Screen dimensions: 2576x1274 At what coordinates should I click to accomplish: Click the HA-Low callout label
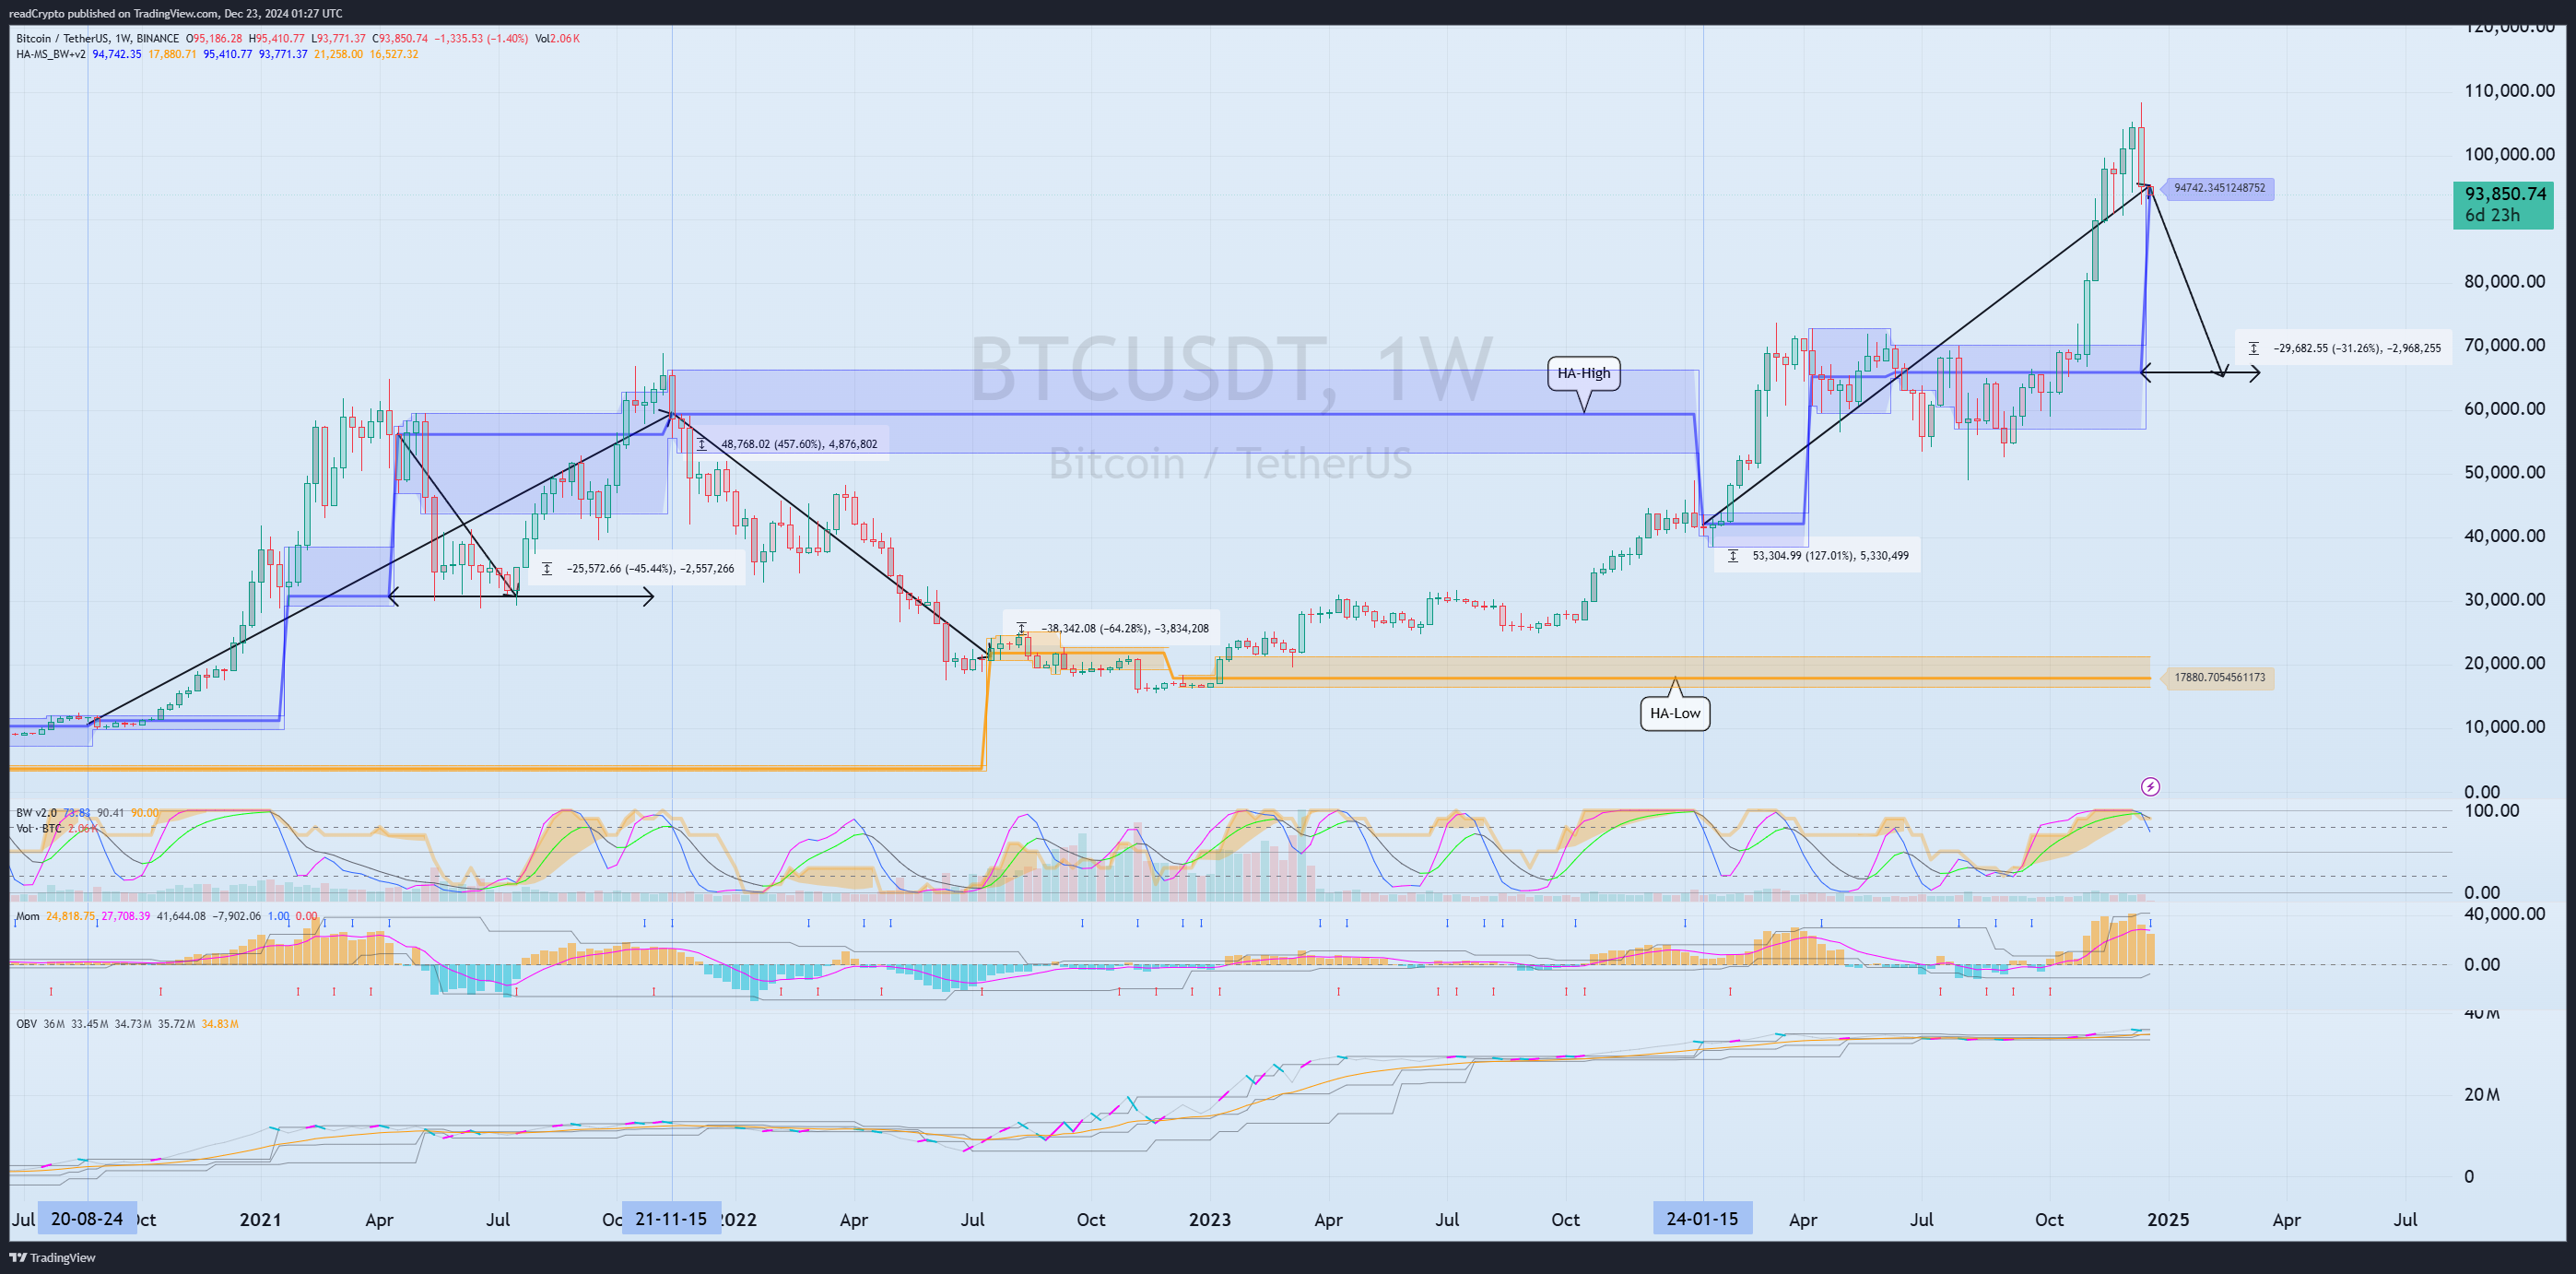point(1675,713)
